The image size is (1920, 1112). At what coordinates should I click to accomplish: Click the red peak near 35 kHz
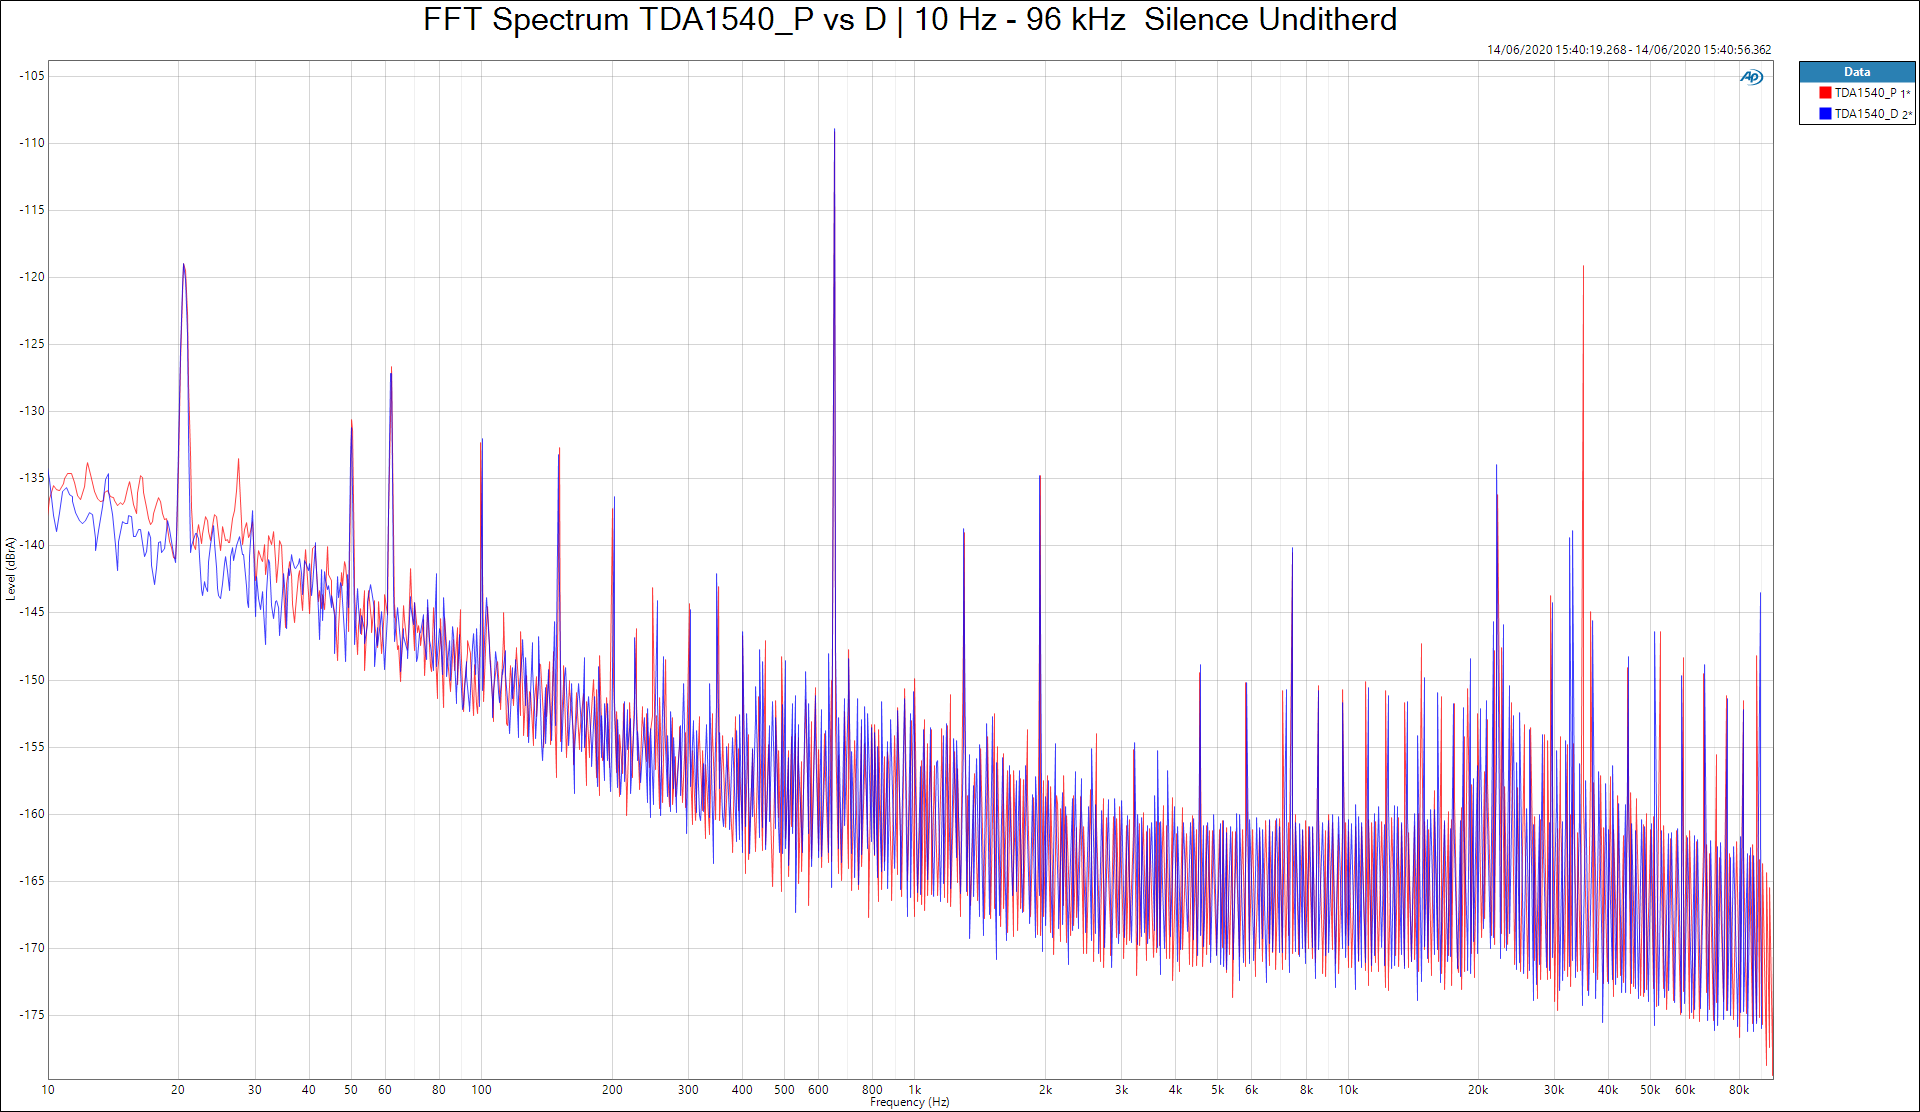click(x=1583, y=268)
